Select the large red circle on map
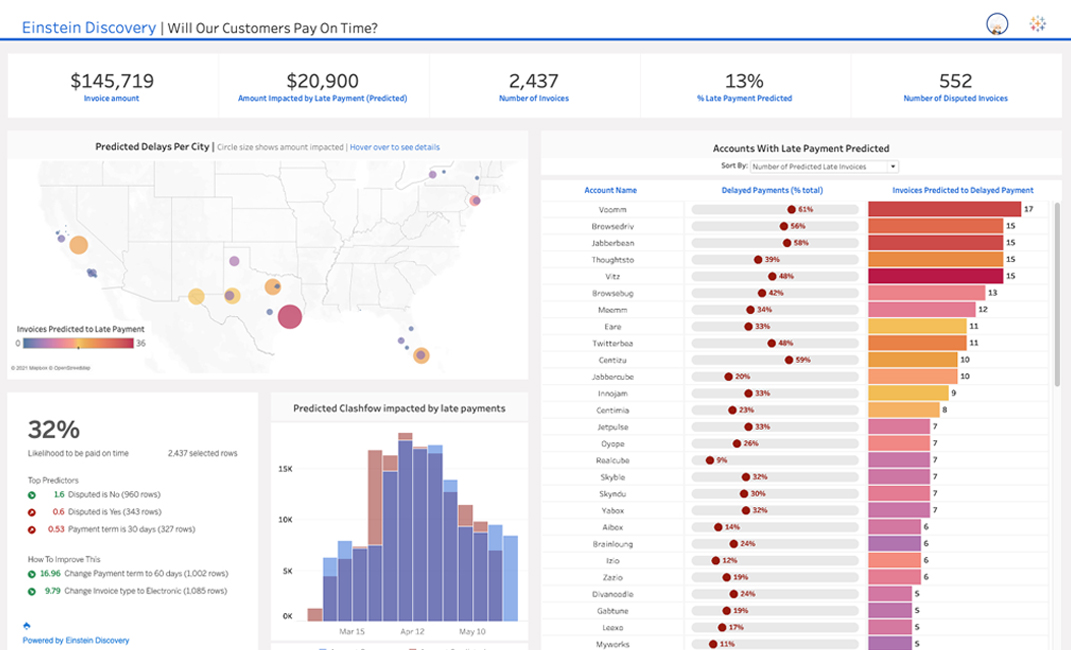 tap(290, 317)
